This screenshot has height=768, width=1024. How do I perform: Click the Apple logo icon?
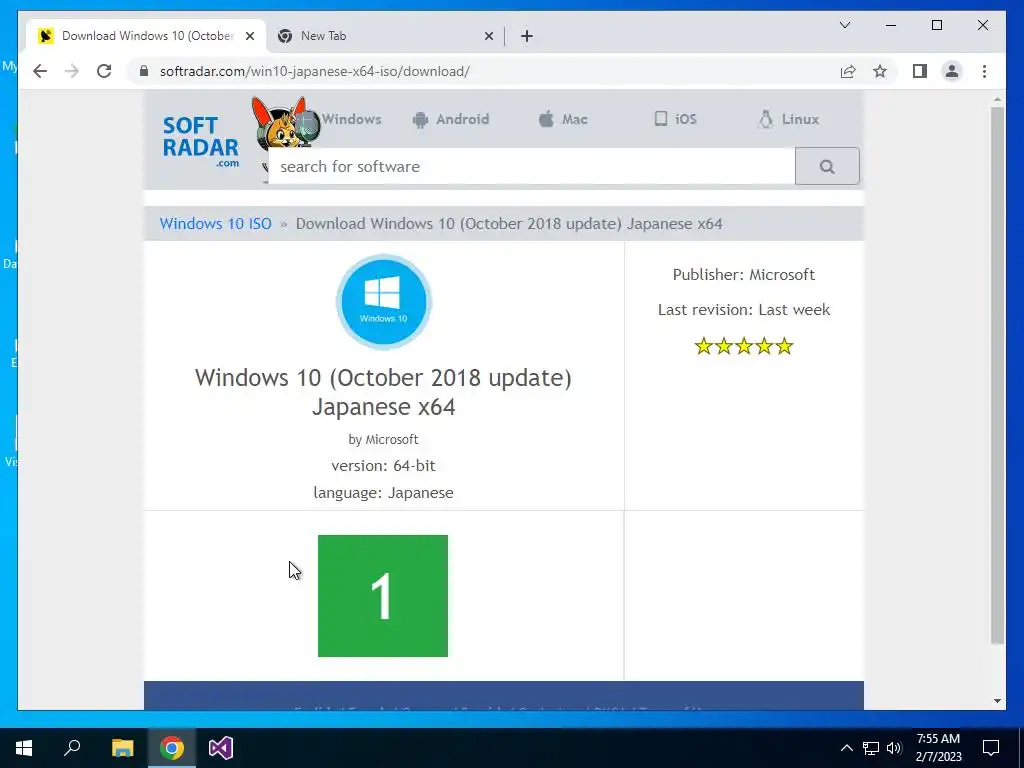[x=546, y=119]
